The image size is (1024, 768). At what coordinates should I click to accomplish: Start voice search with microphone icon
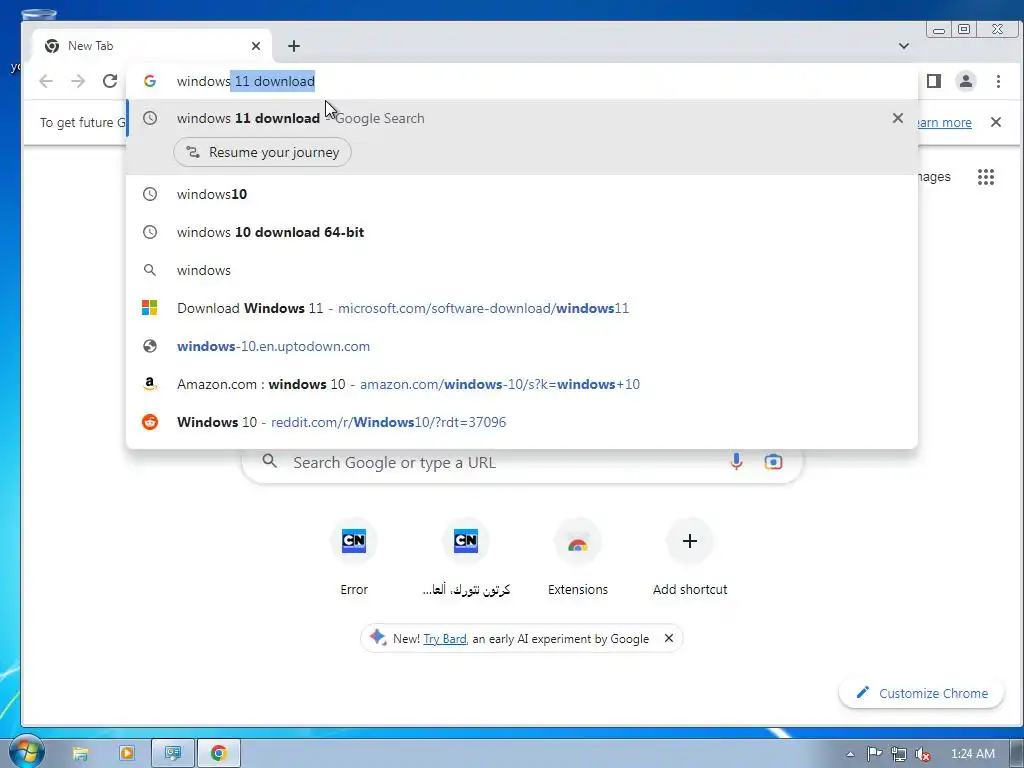tap(736, 462)
